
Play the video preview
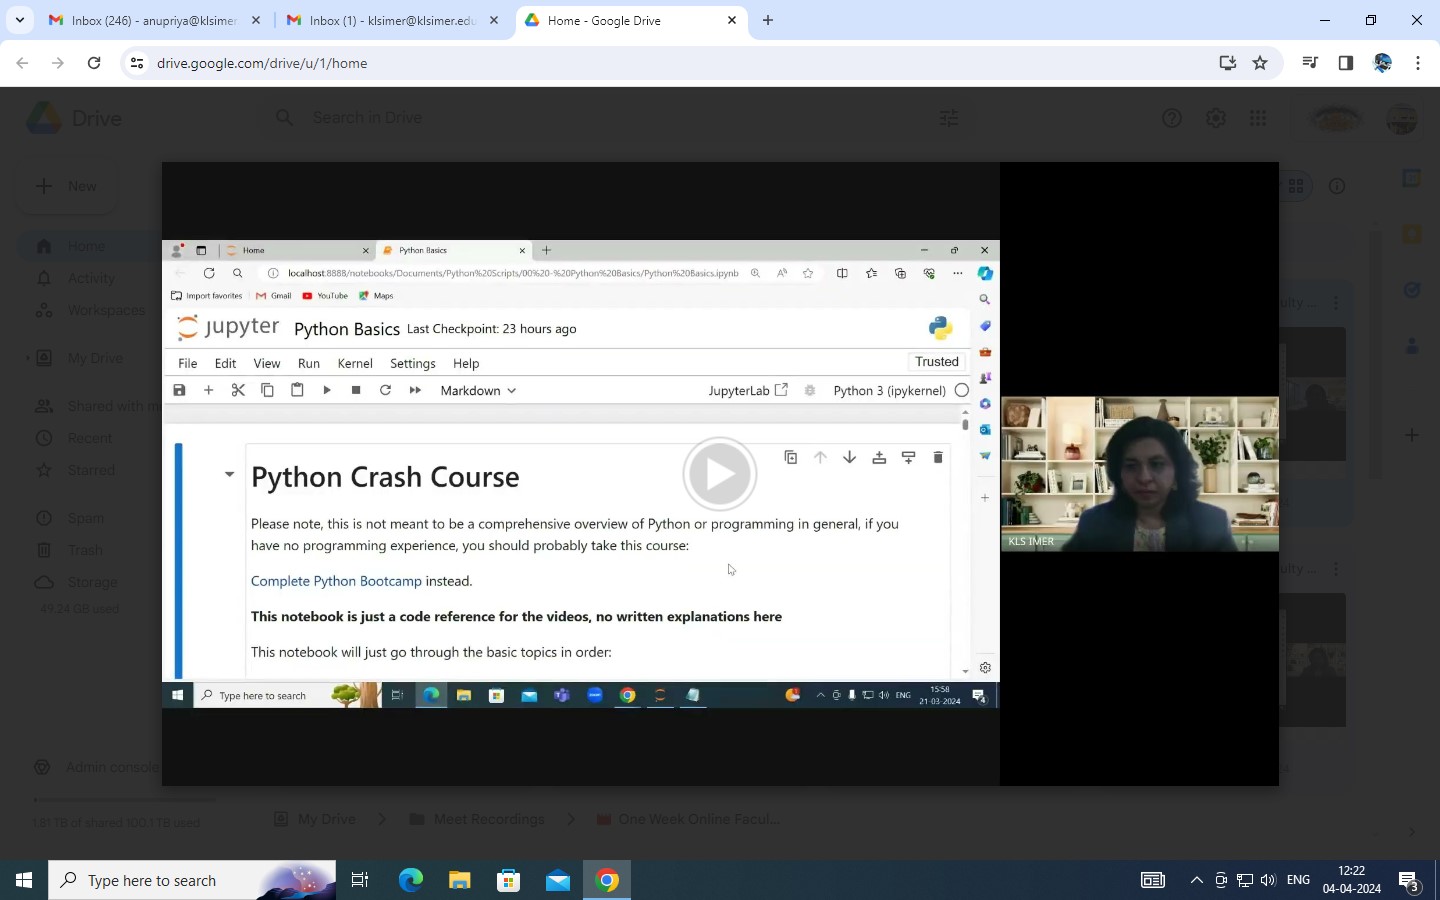click(x=719, y=474)
